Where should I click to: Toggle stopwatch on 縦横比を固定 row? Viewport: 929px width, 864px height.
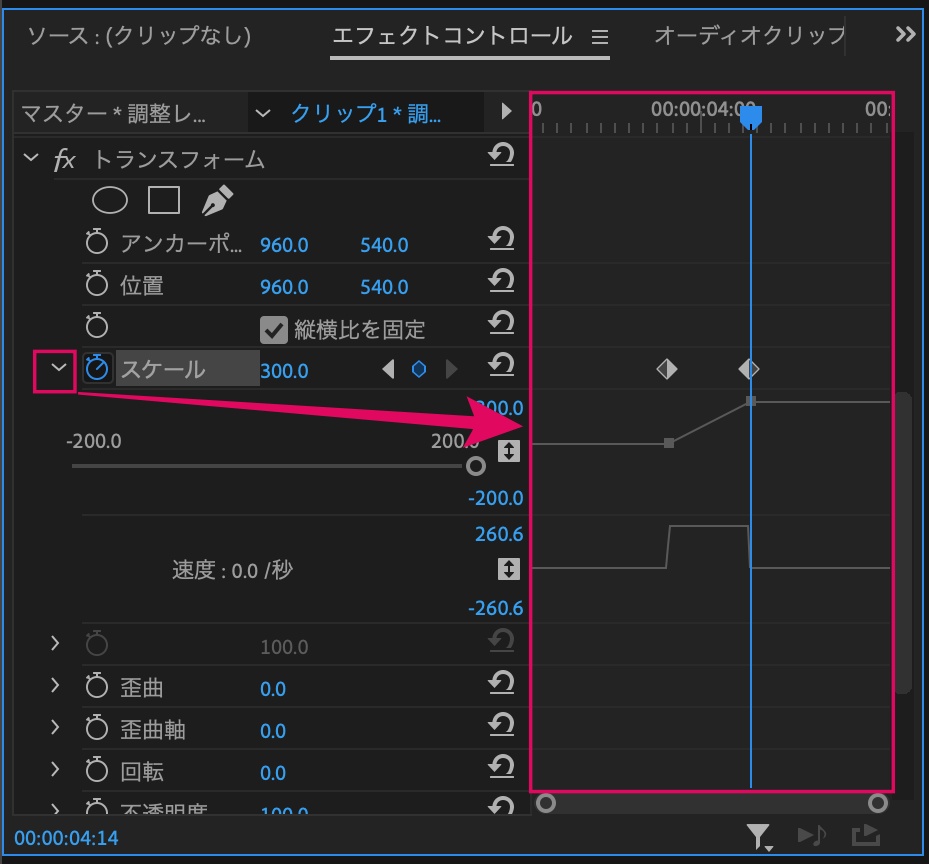97,325
